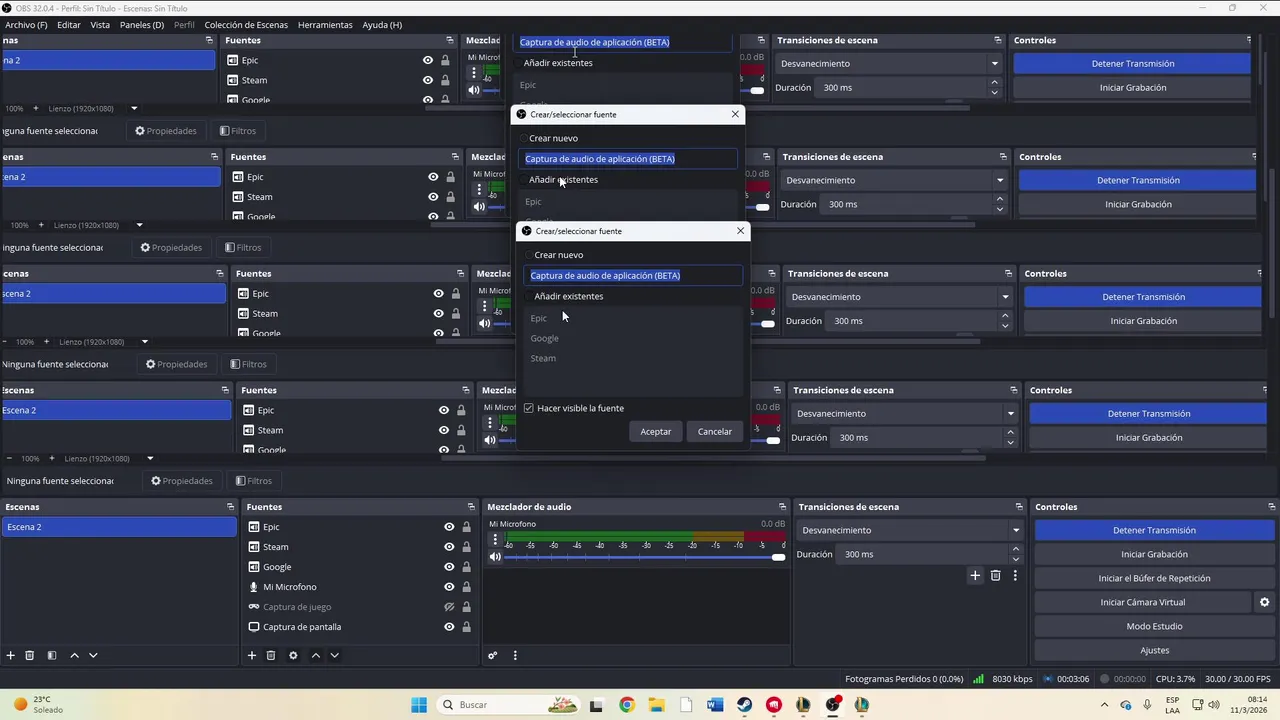
Task: Start the replay buffer with Iniciar el Búfer de Repetición
Action: point(1154,578)
